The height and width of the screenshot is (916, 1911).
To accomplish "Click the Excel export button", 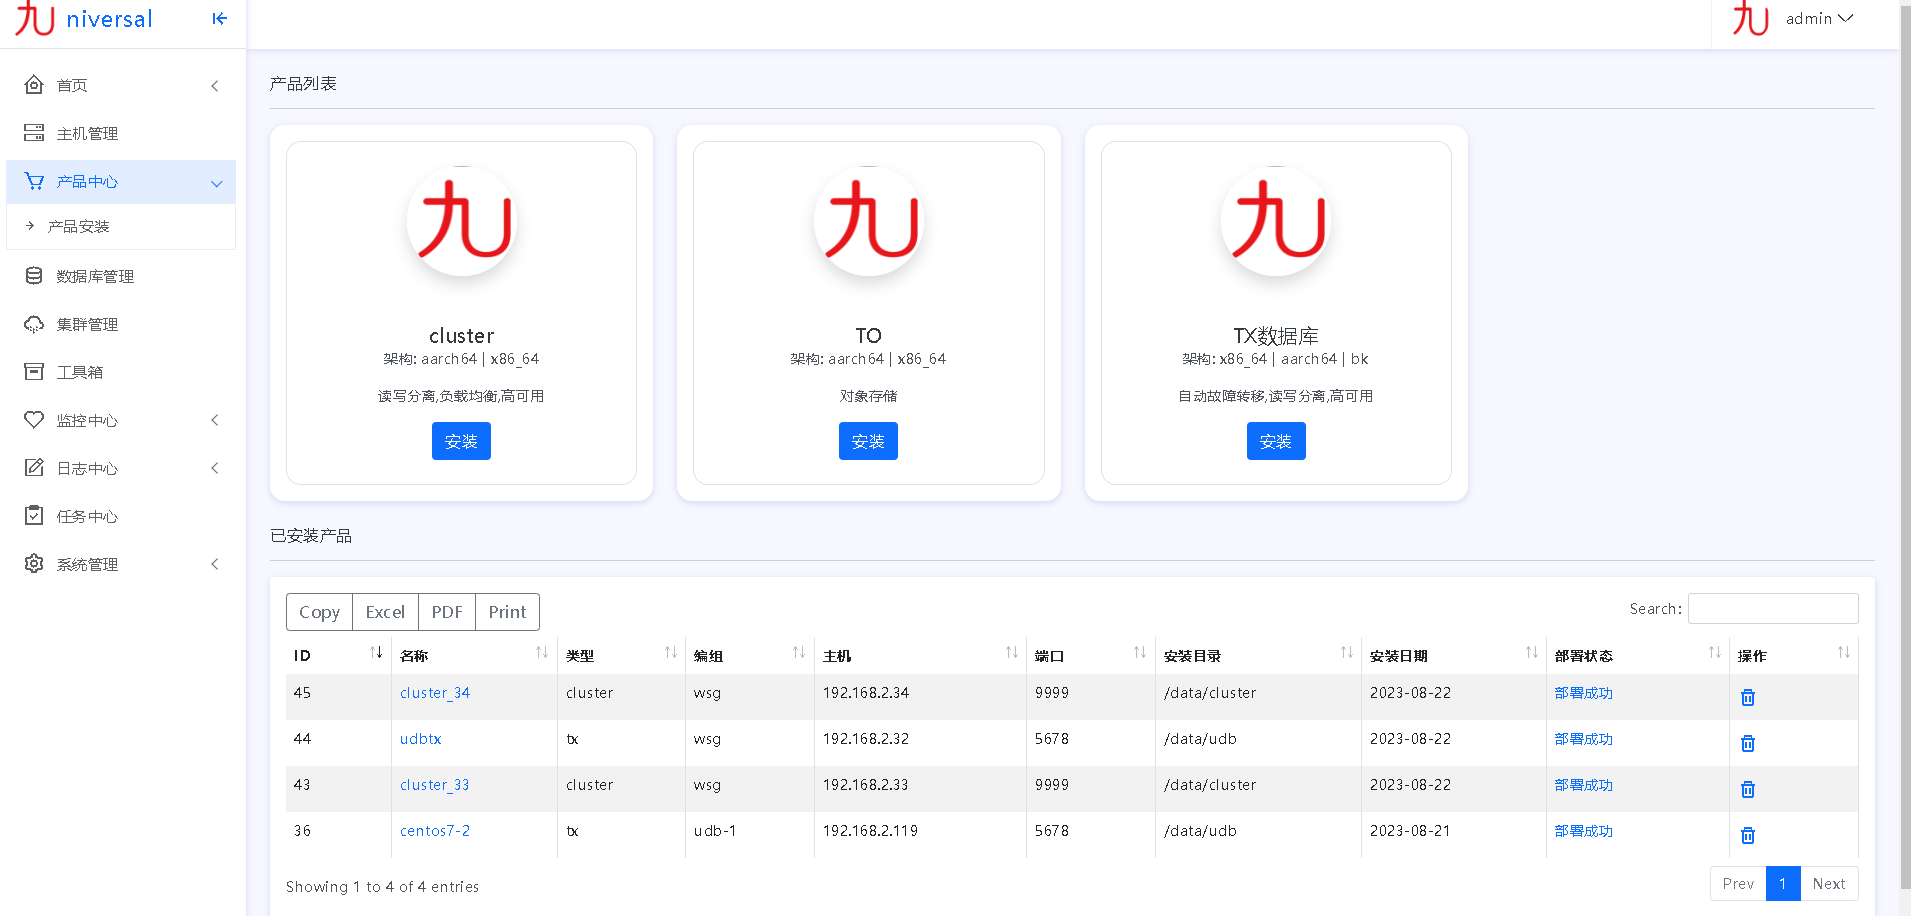I will click(384, 611).
